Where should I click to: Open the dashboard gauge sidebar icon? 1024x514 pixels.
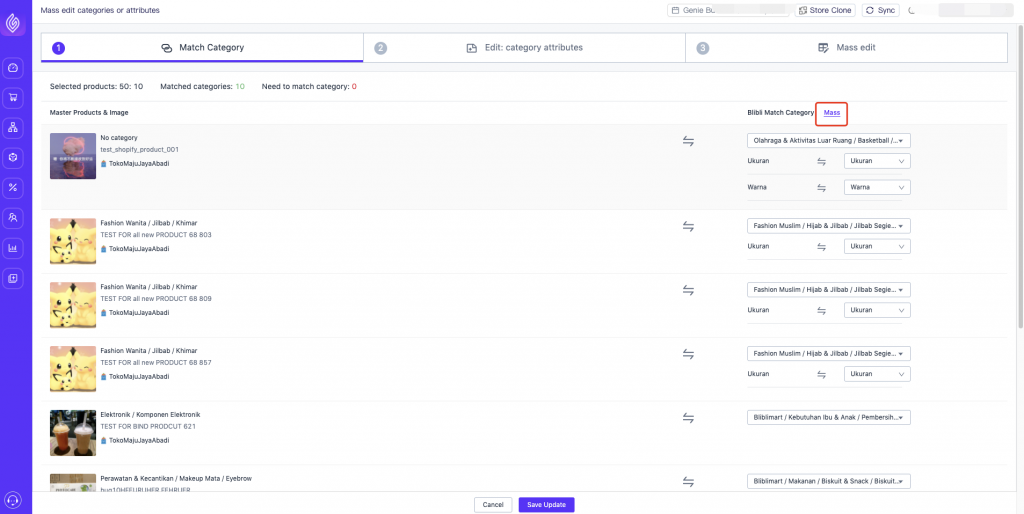coord(13,68)
